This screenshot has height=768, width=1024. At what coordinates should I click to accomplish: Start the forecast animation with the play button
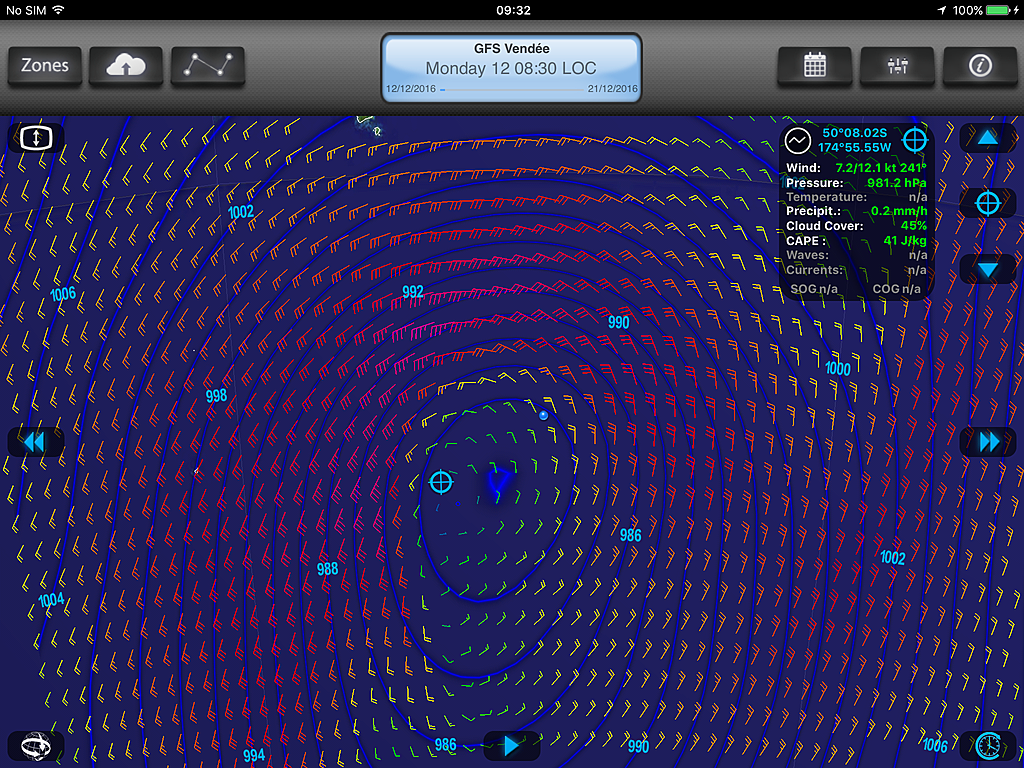(x=511, y=745)
